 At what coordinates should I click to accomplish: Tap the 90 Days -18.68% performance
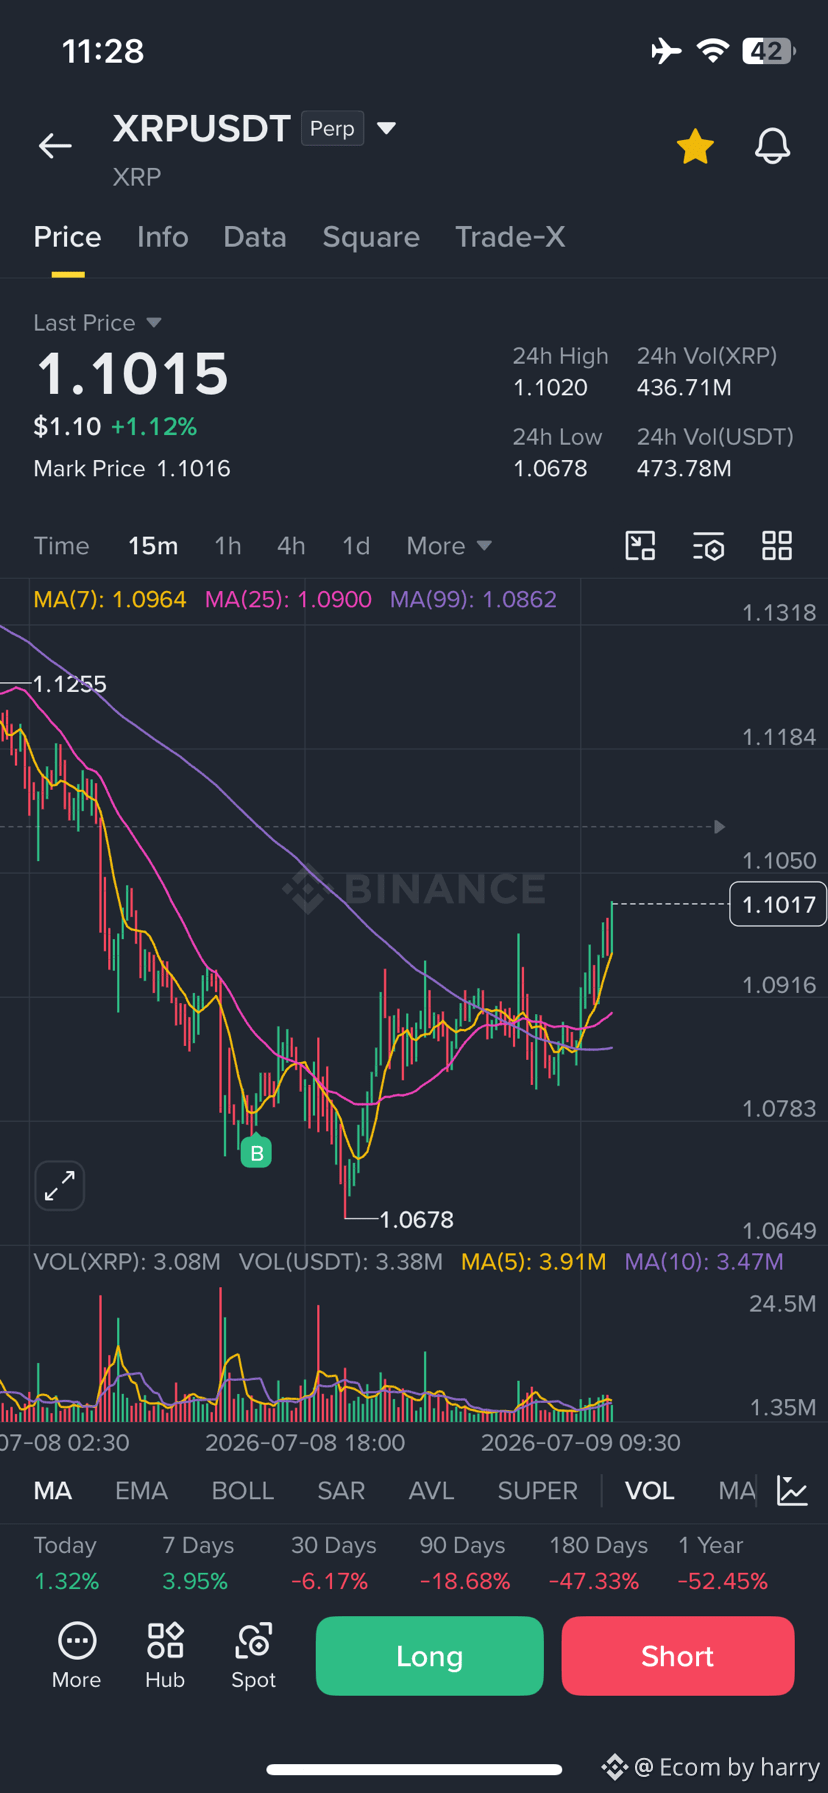465,1563
